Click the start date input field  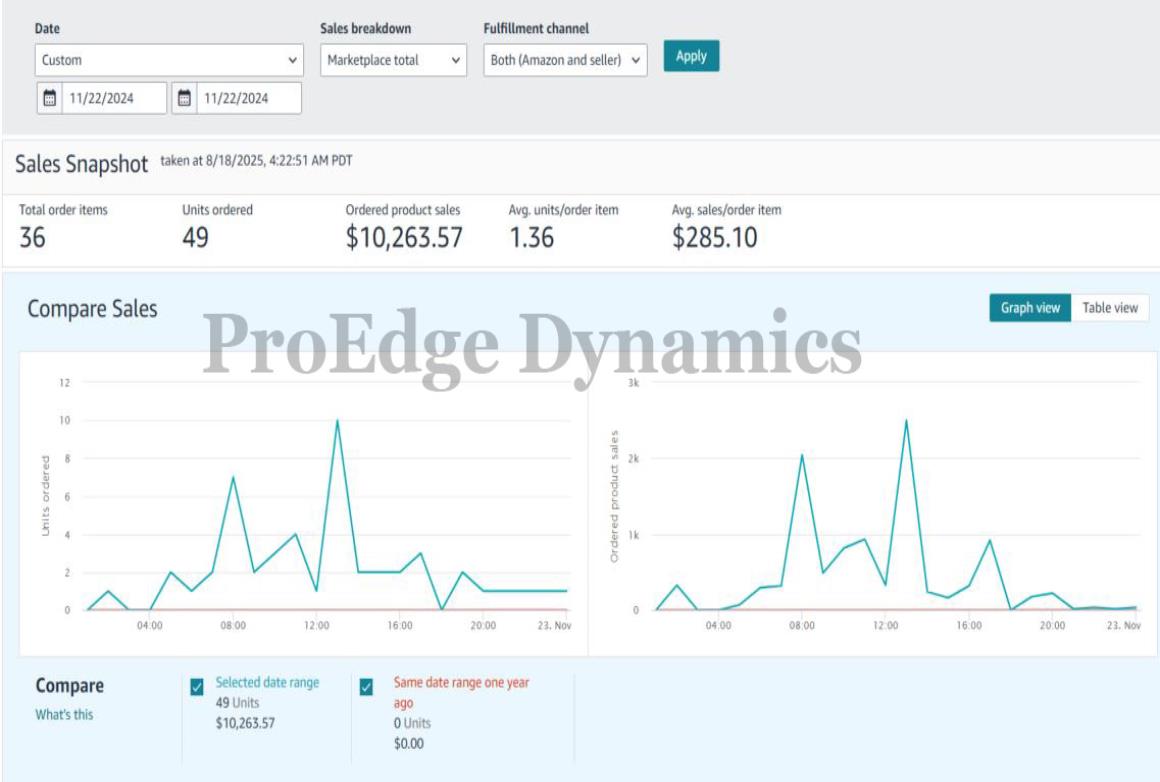114,98
